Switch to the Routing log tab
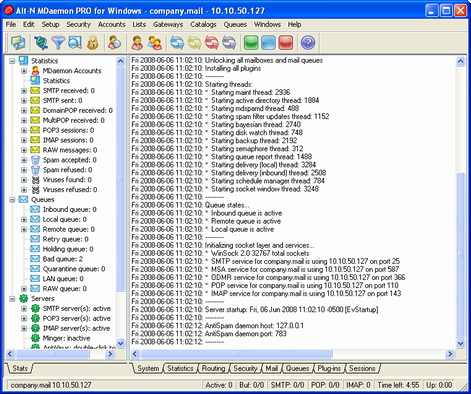The width and height of the screenshot is (471, 394). click(213, 368)
